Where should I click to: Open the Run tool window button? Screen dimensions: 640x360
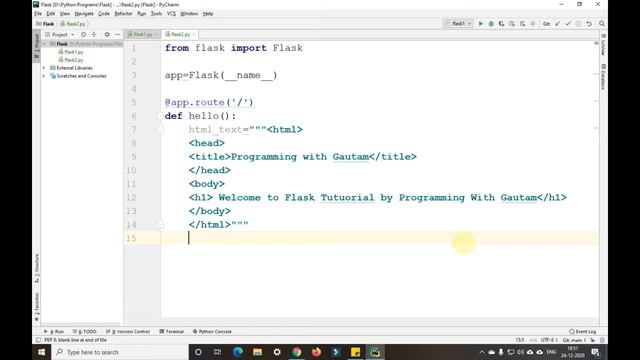click(54, 331)
